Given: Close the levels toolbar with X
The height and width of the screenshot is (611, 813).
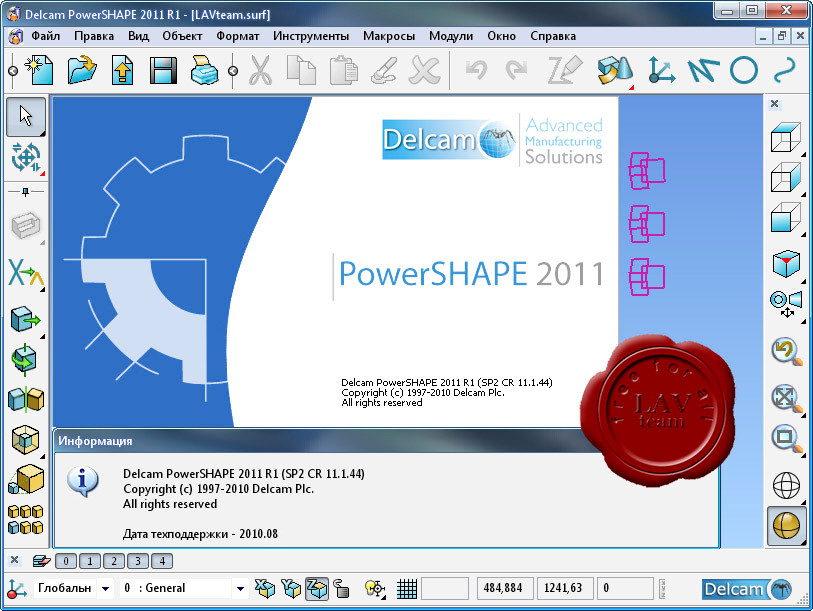Looking at the screenshot, I should (15, 560).
